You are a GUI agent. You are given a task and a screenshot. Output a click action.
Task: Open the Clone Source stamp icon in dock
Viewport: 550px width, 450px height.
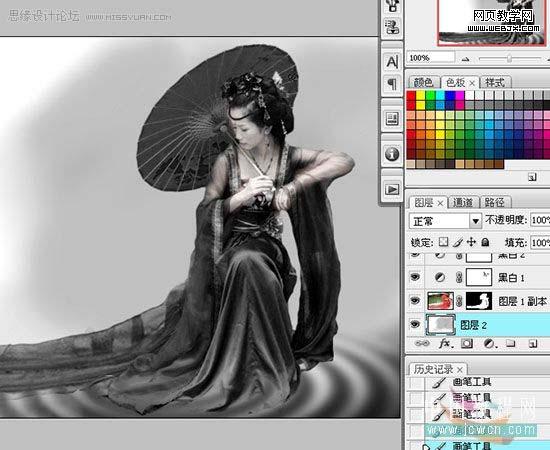pyautogui.click(x=392, y=26)
